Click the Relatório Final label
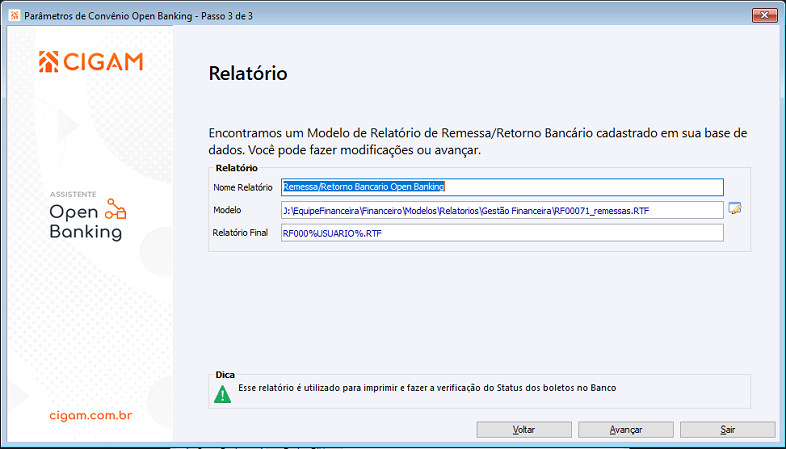The image size is (786, 449). coord(240,233)
